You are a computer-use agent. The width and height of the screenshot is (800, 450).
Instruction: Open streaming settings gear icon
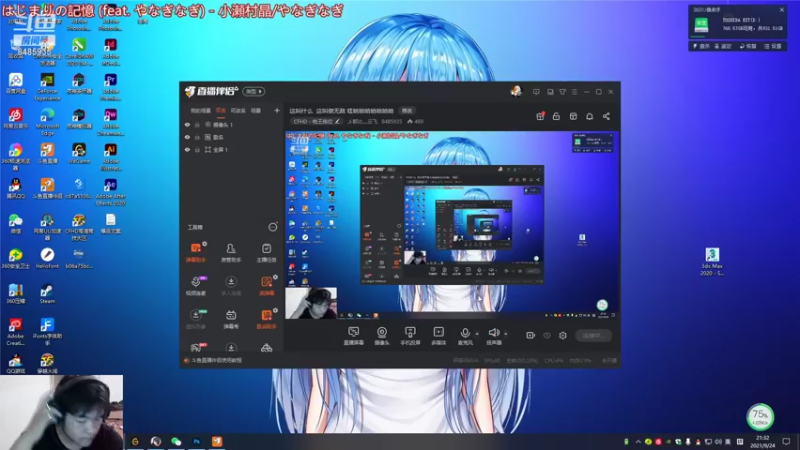563,335
